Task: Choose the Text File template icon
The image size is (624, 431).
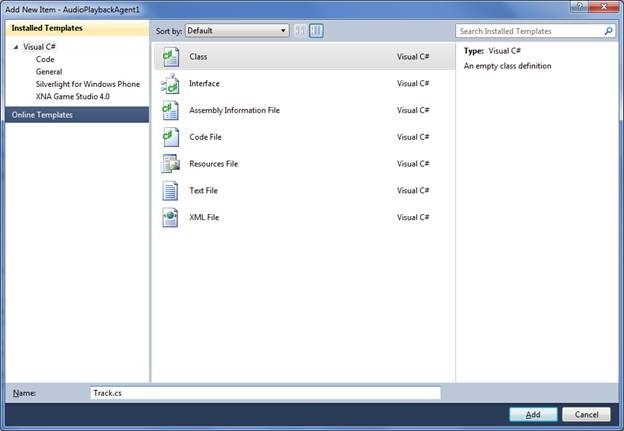Action: pos(170,190)
